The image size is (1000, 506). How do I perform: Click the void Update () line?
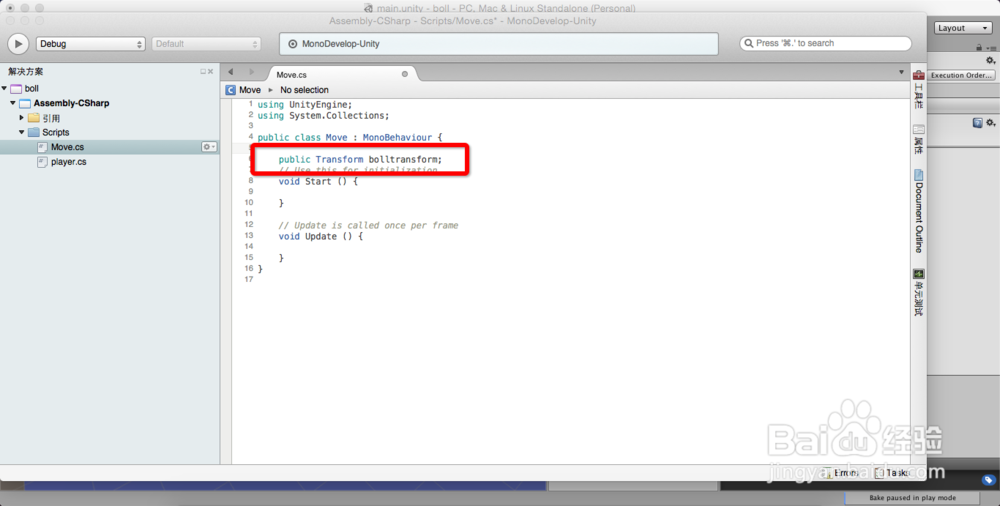[x=320, y=236]
